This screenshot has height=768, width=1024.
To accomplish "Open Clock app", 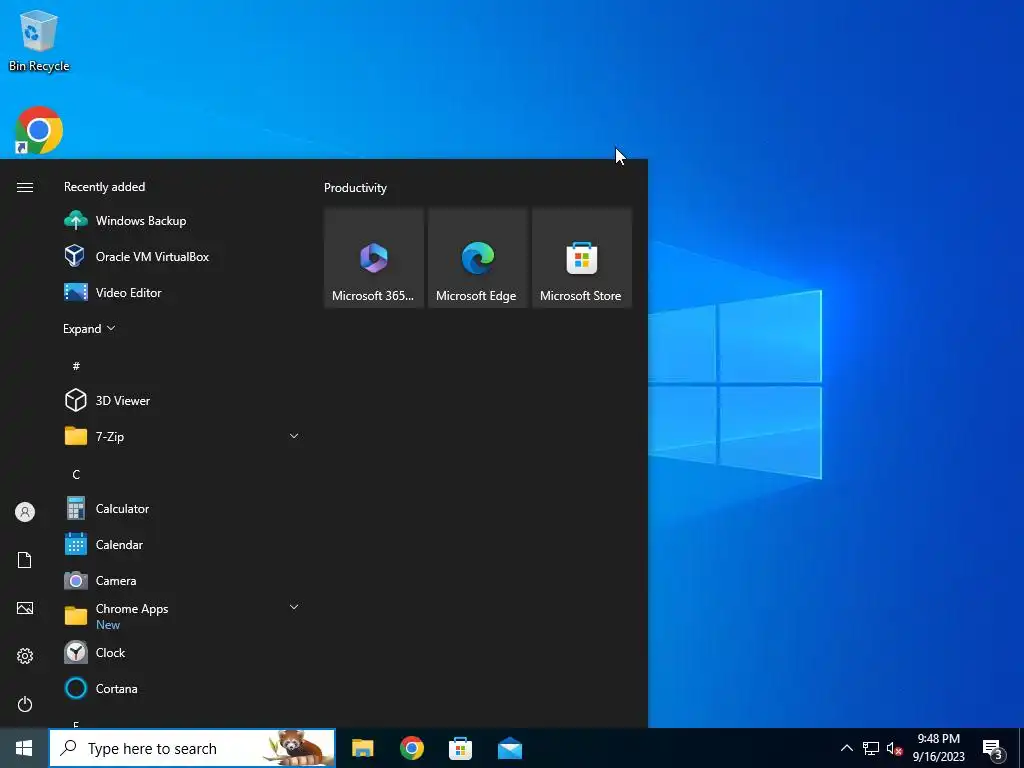I will click(x=182, y=652).
